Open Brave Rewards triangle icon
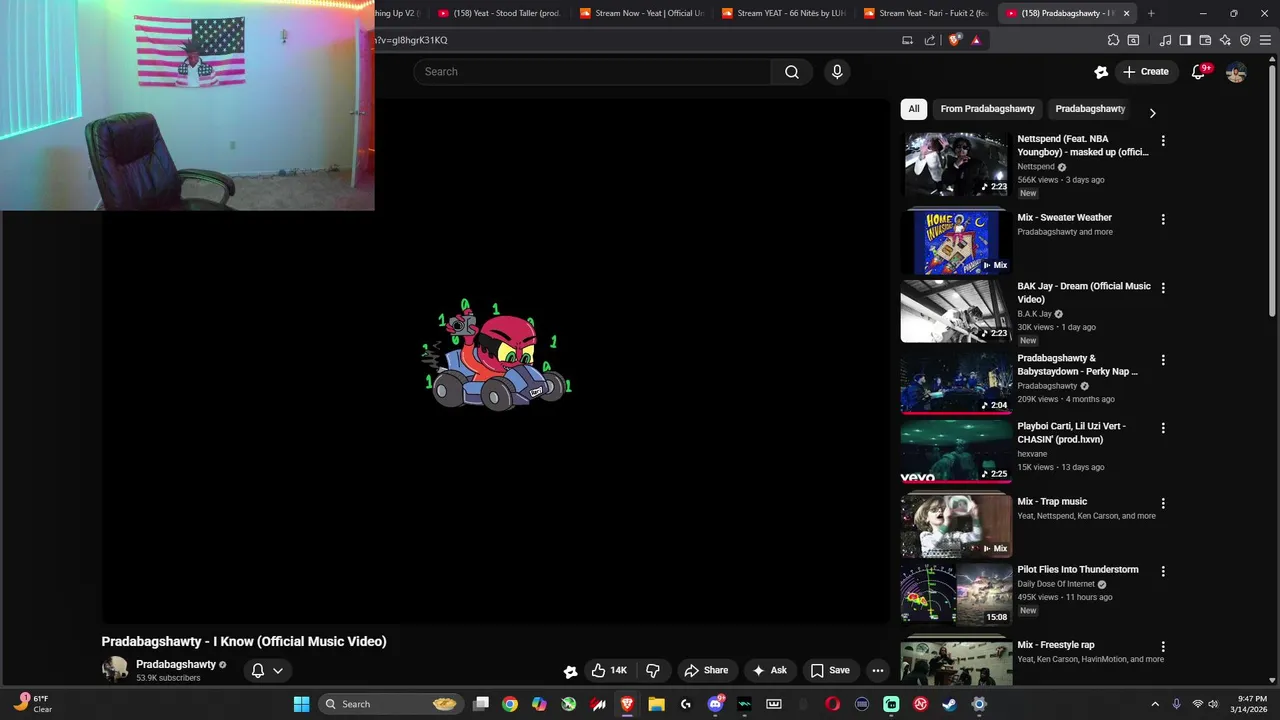This screenshot has height=720, width=1280. [976, 40]
